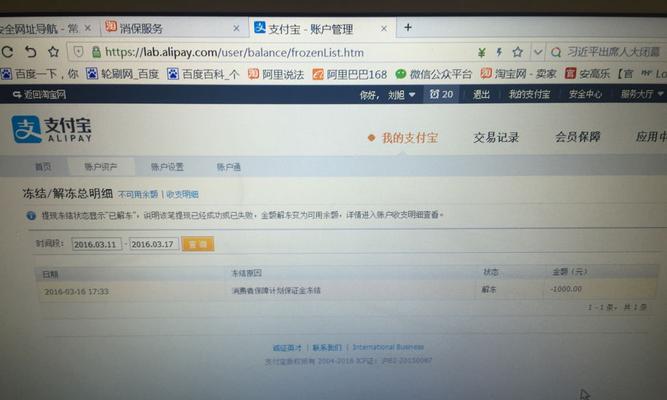The image size is (667, 400).
Task: Switch to the 消保服务 tab
Action: coord(174,28)
